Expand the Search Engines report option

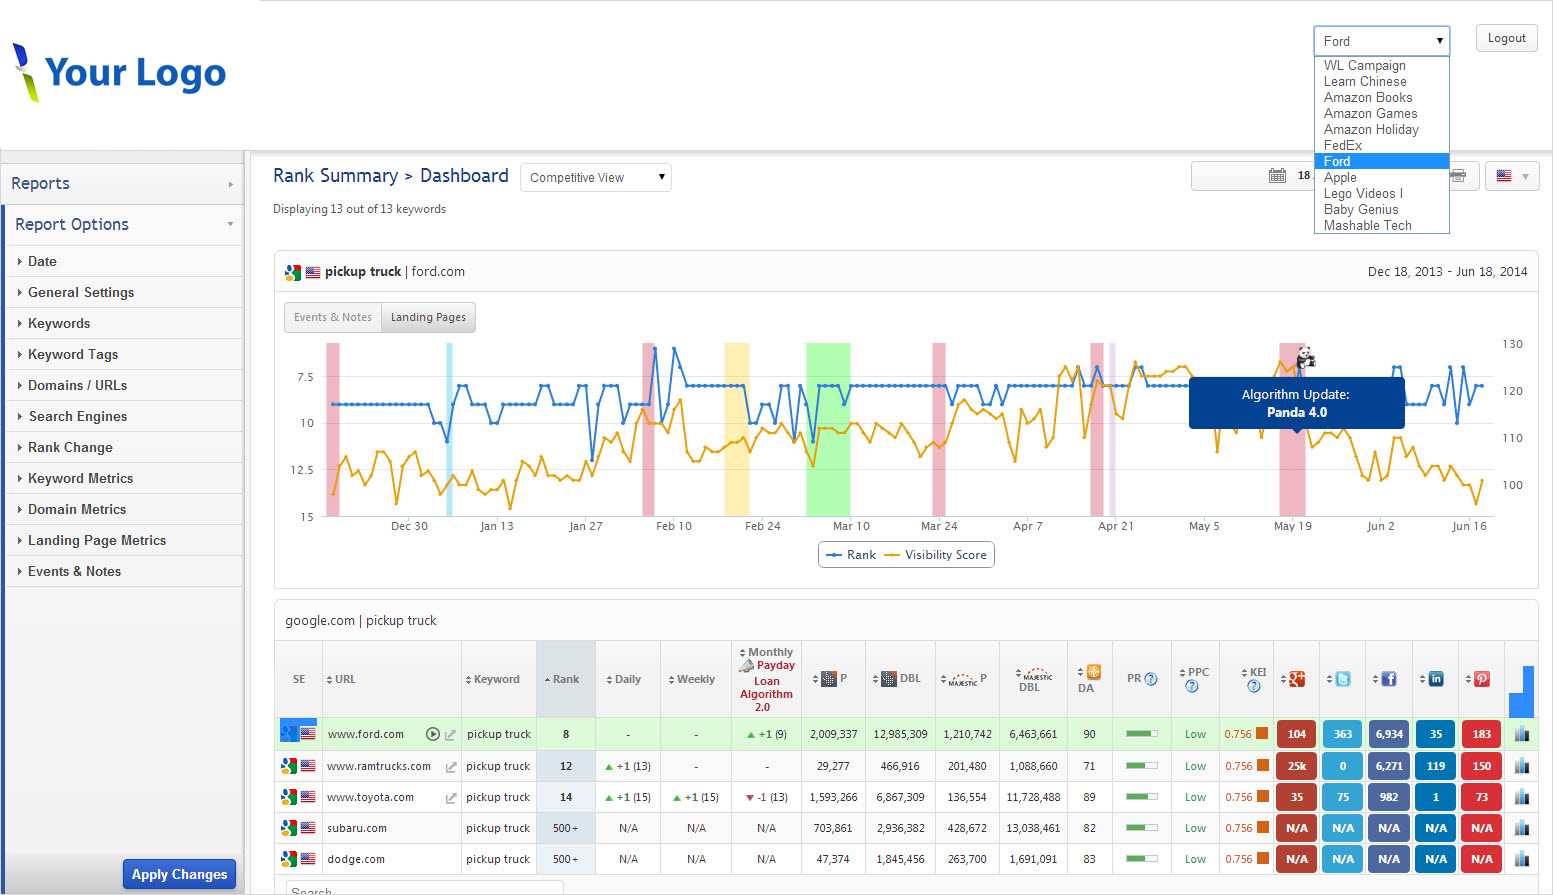pos(80,416)
